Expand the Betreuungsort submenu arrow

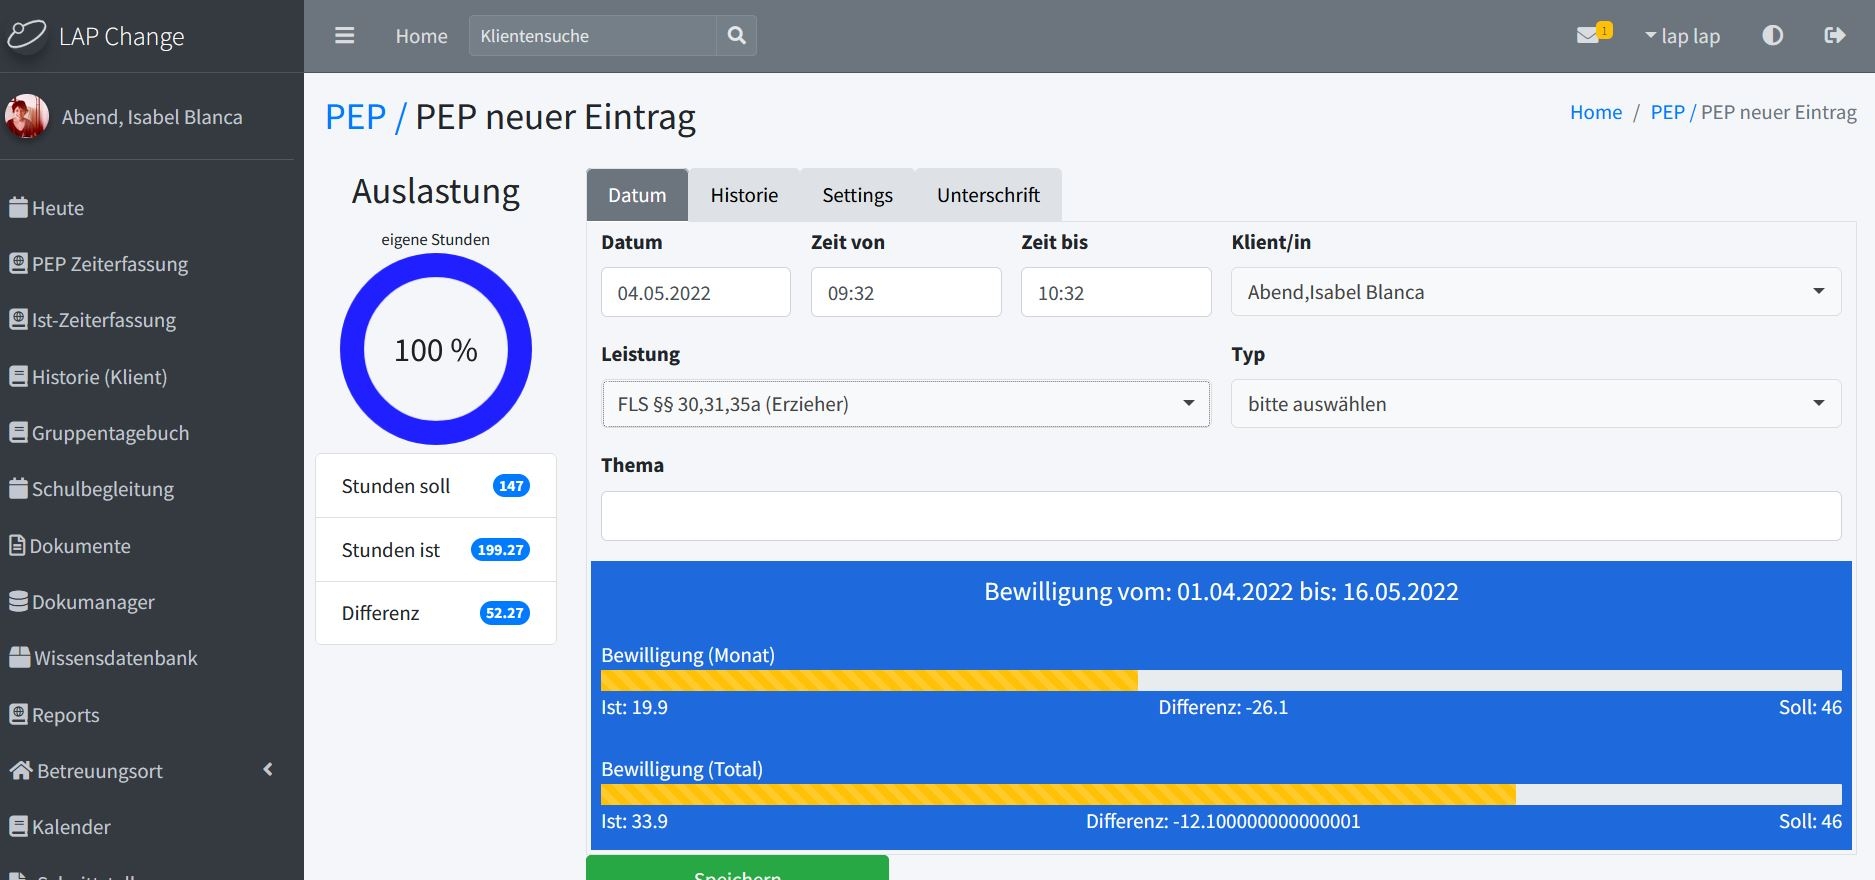268,770
